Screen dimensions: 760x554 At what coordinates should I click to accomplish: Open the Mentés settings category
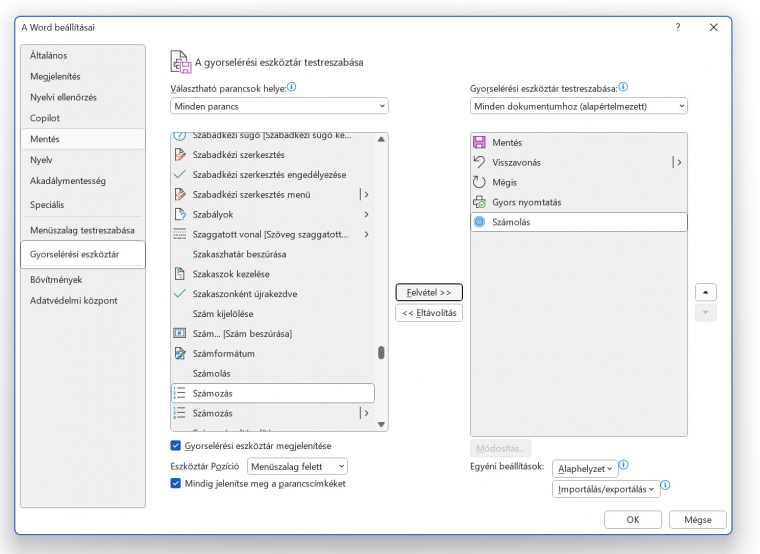(83, 139)
